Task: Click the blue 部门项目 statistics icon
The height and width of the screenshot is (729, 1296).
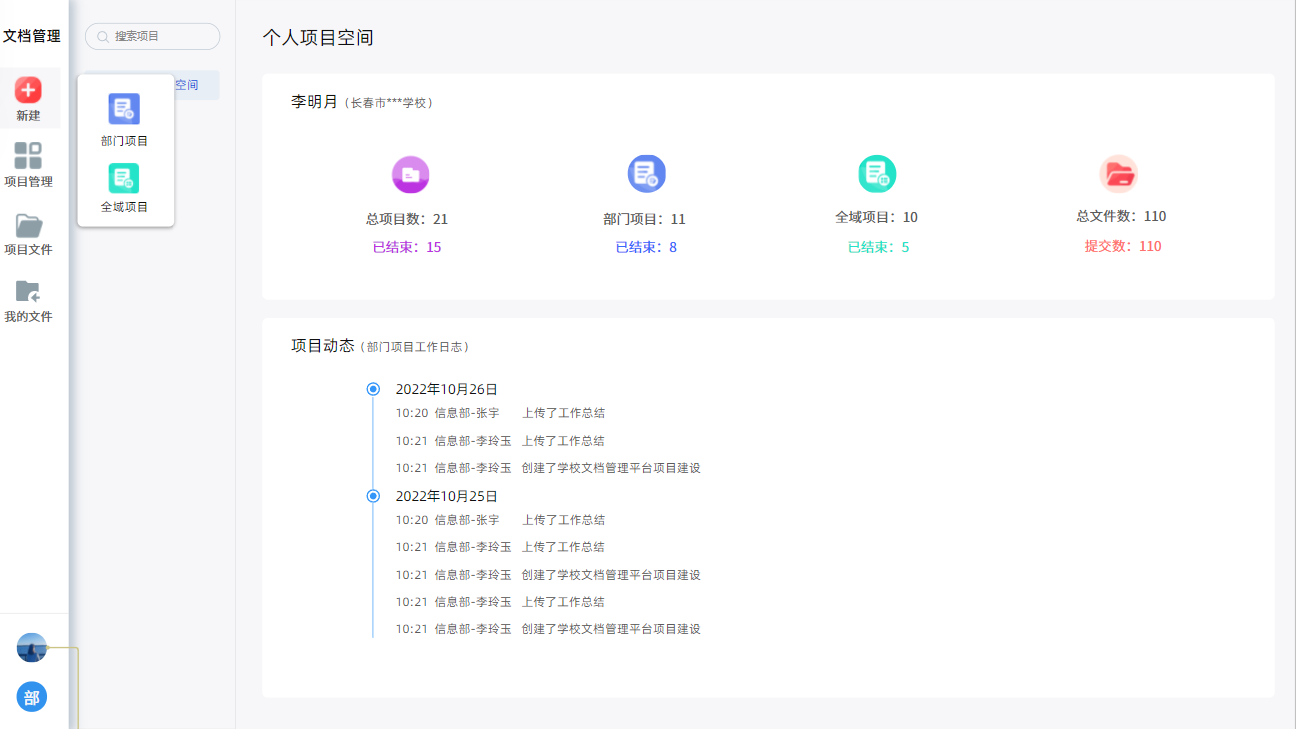Action: pos(646,174)
